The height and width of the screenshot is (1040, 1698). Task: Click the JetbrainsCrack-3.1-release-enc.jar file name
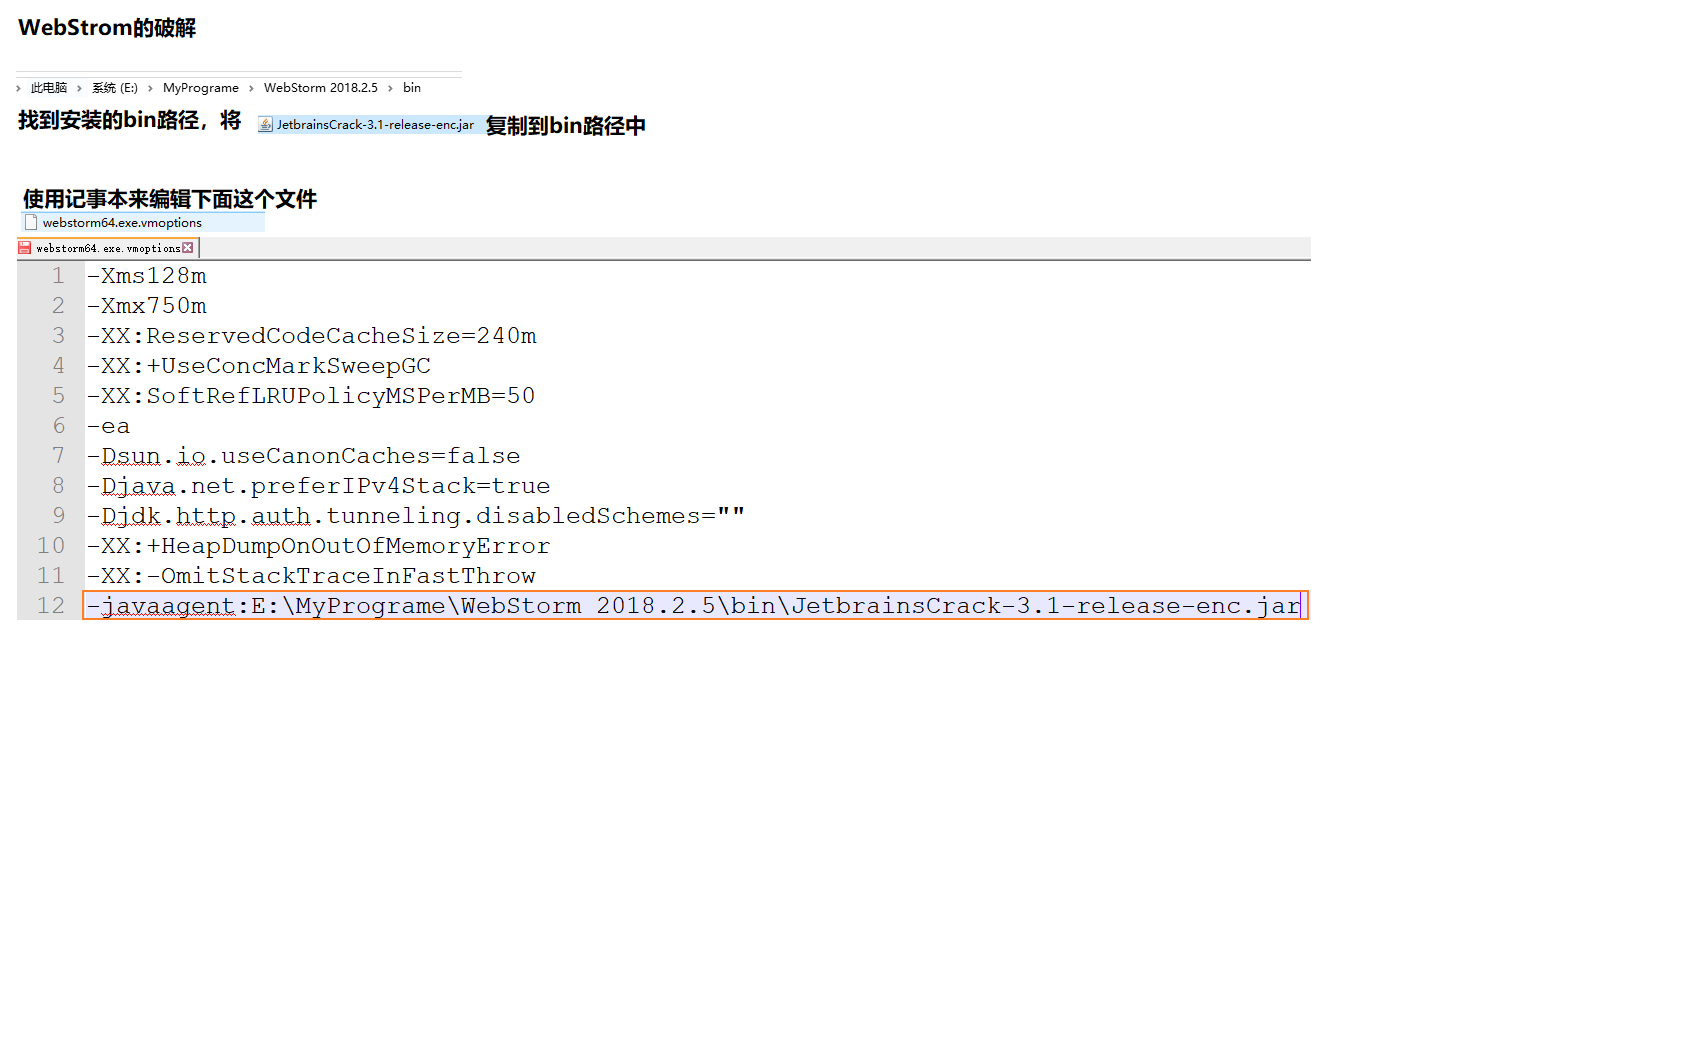[375, 125]
